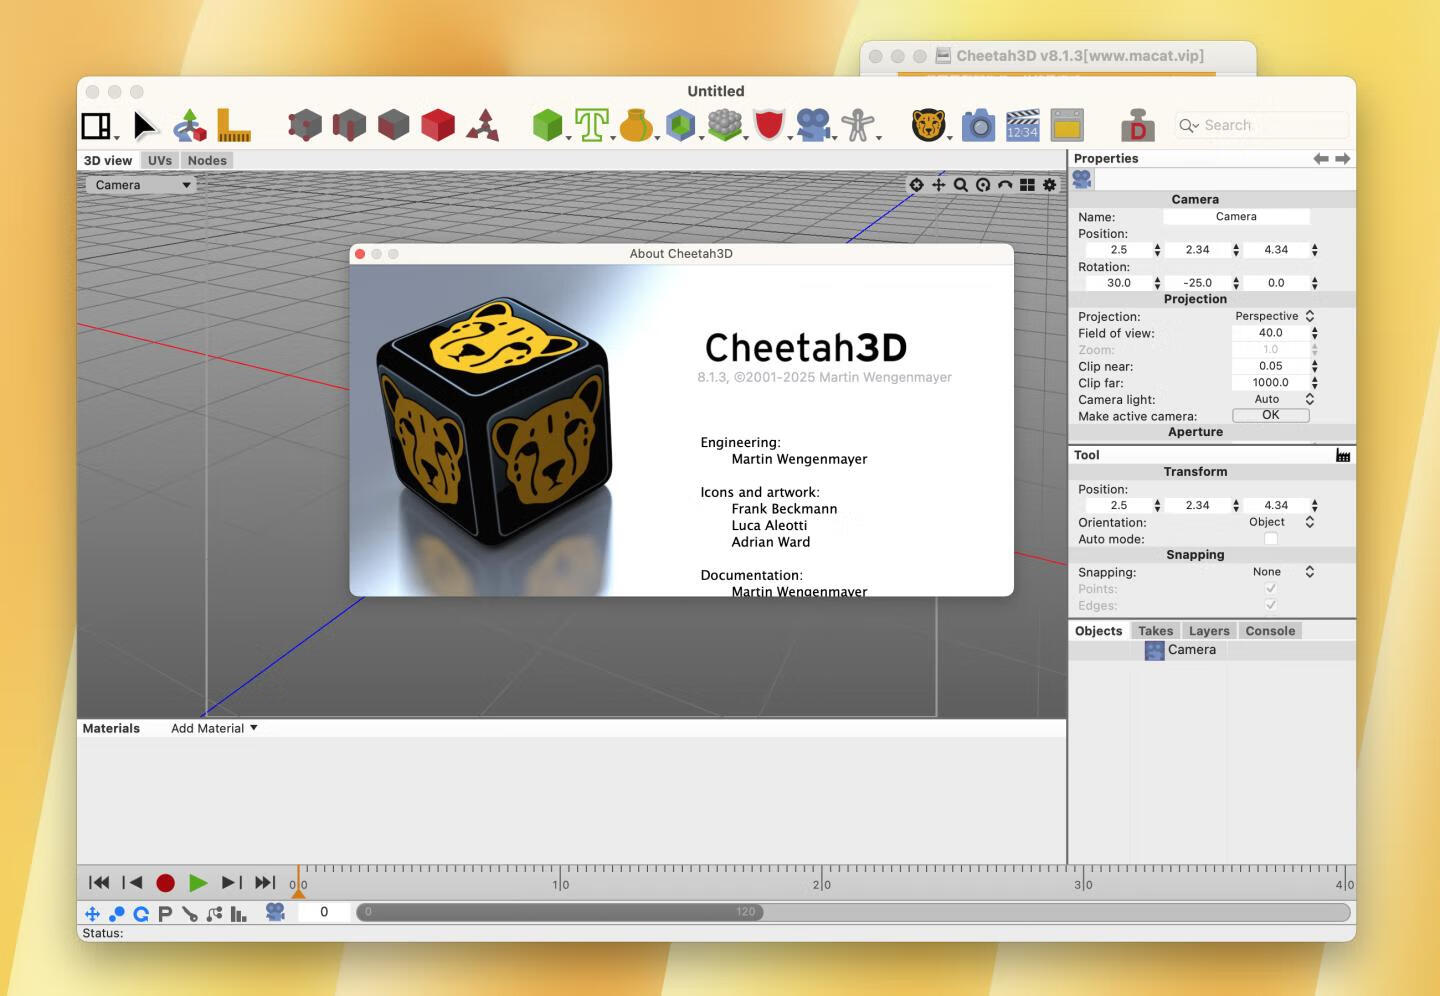The image size is (1440, 996).
Task: Open the Layers tab
Action: pyautogui.click(x=1209, y=631)
